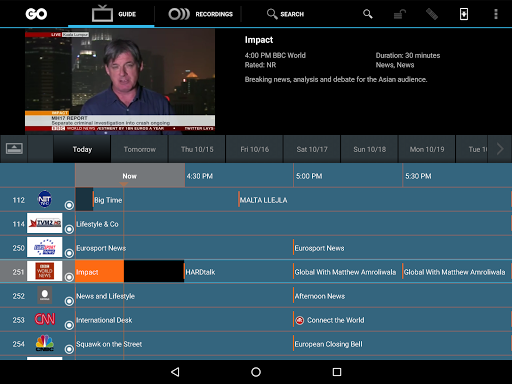Open the remote control icon
Image resolution: width=512 pixels, height=384 pixels.
pos(432,14)
